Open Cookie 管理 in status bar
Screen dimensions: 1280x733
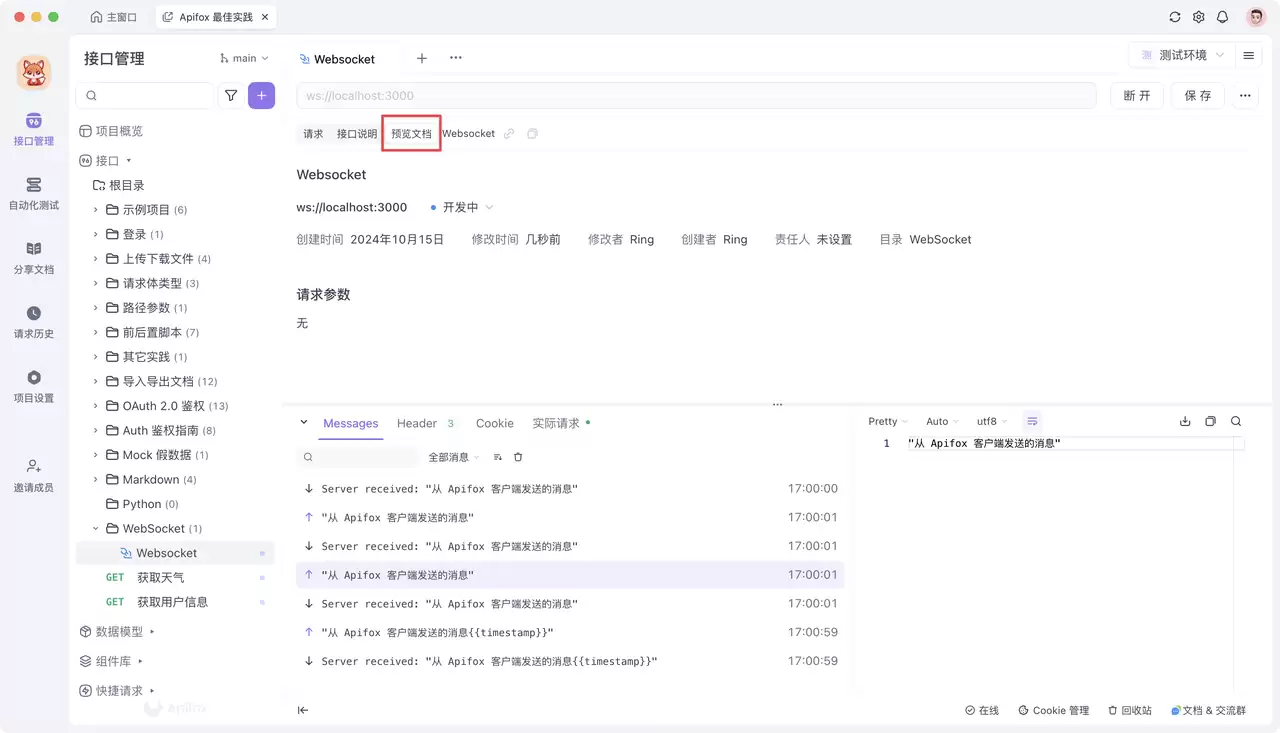[x=1053, y=710]
